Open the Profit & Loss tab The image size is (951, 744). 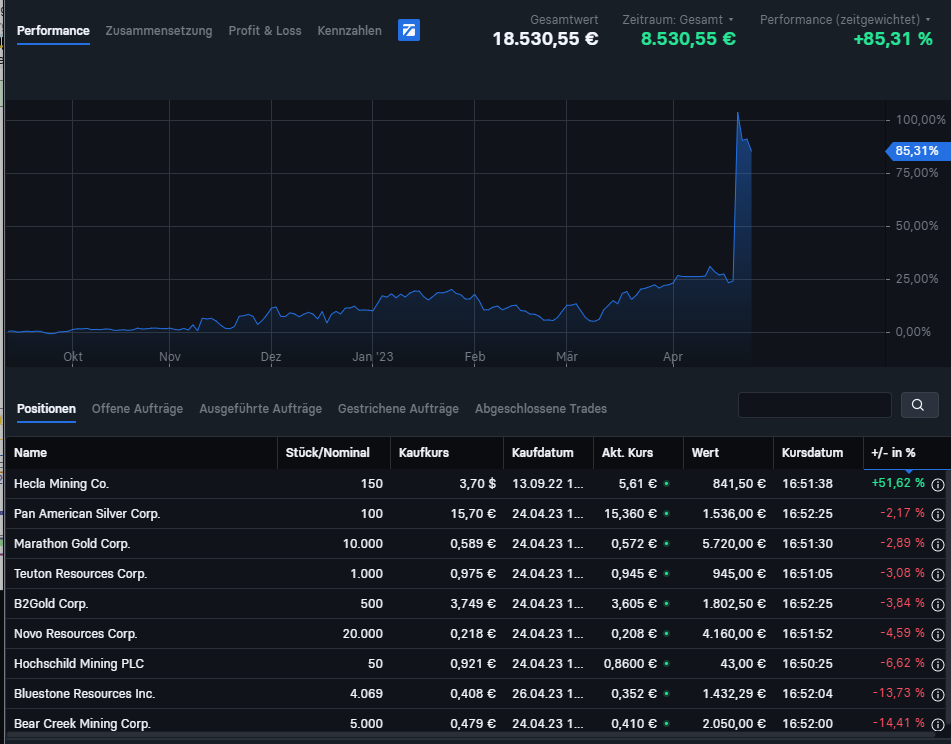pyautogui.click(x=265, y=31)
